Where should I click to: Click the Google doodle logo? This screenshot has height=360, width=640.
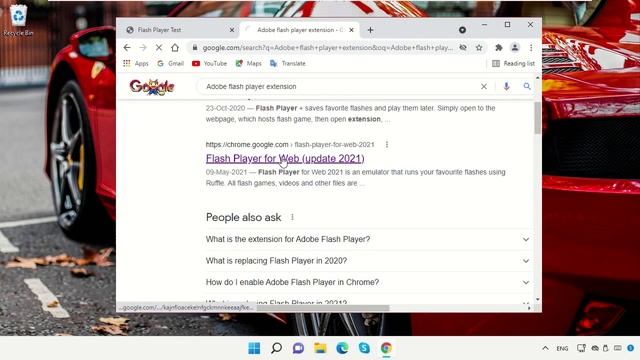152,87
